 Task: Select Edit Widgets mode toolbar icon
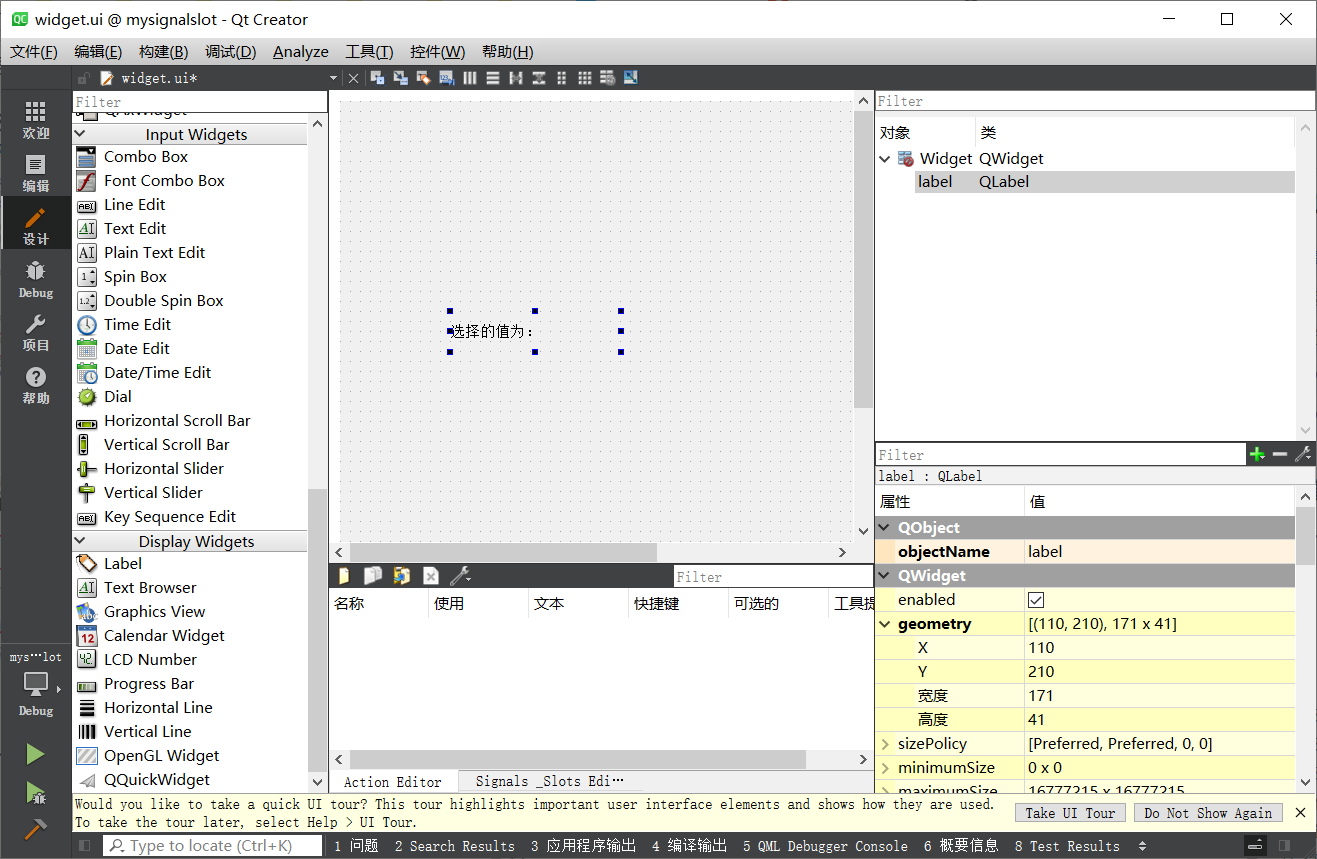coord(377,78)
